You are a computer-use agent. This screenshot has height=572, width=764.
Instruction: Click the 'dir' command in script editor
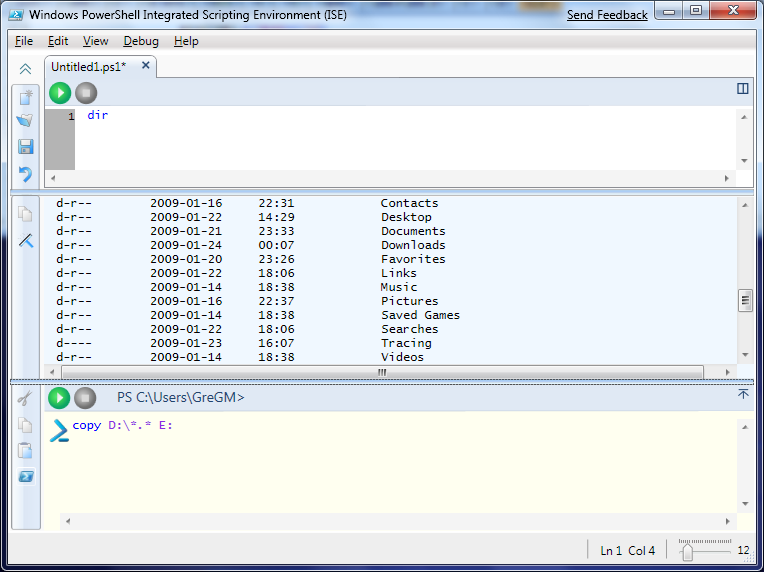click(97, 115)
